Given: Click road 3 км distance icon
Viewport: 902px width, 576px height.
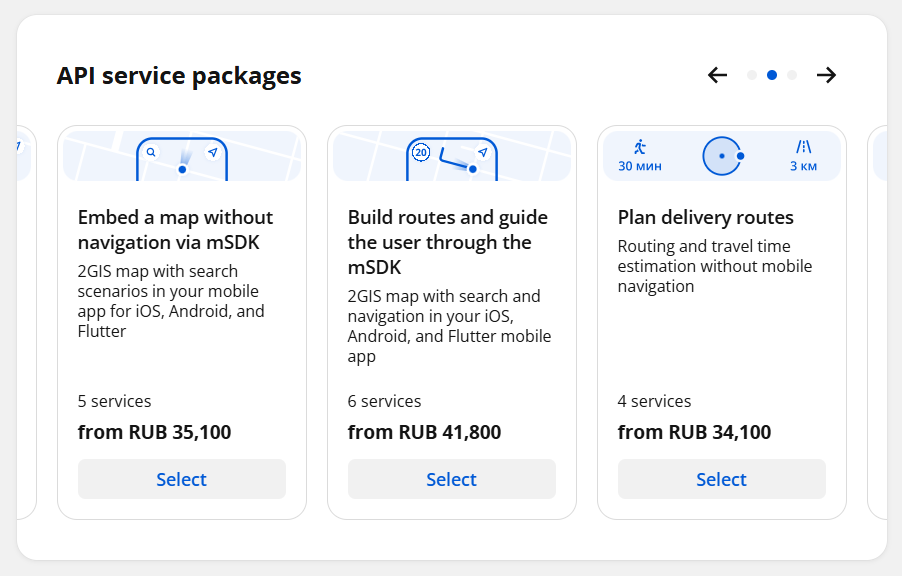Looking at the screenshot, I should click(x=804, y=147).
